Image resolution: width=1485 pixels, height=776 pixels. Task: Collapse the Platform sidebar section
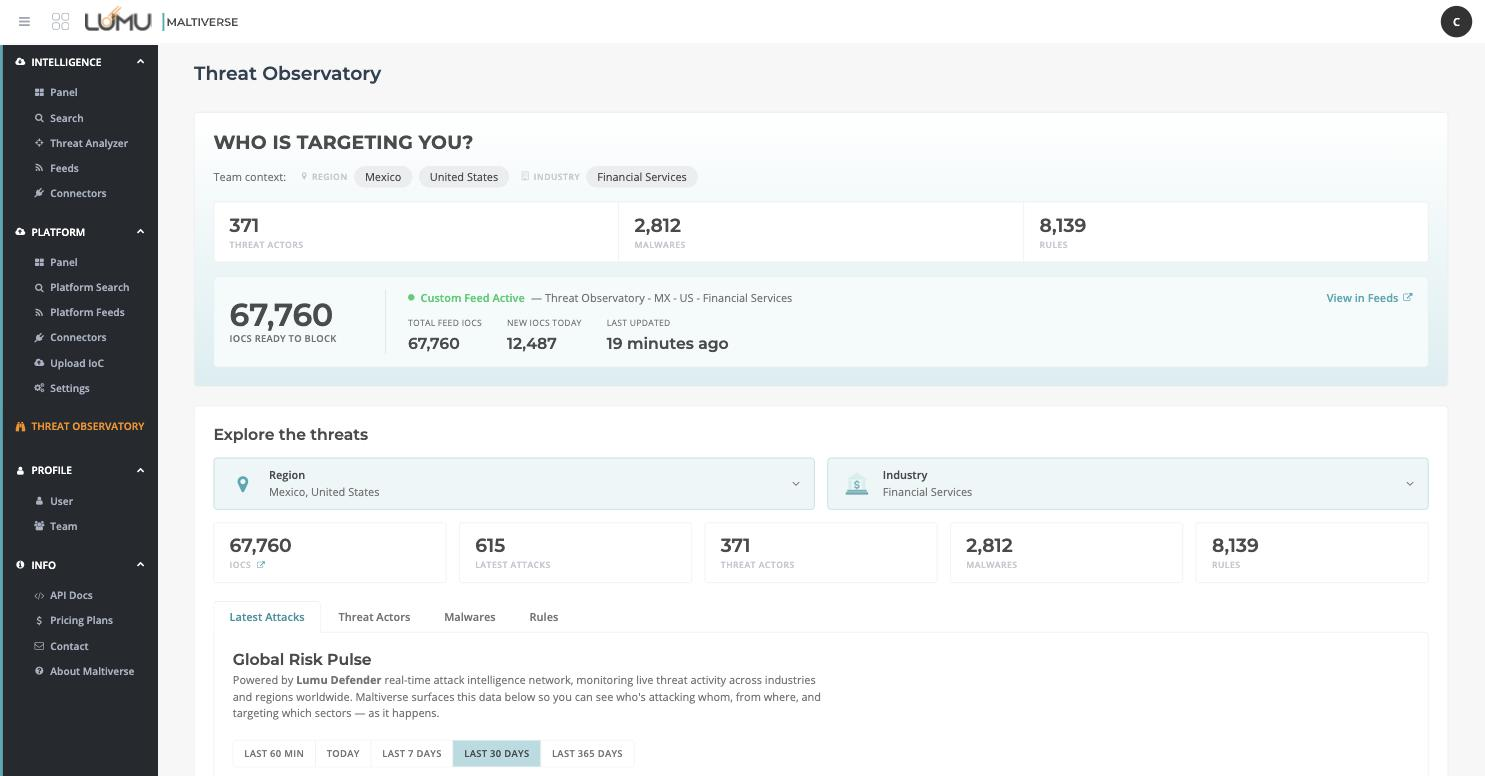point(140,232)
